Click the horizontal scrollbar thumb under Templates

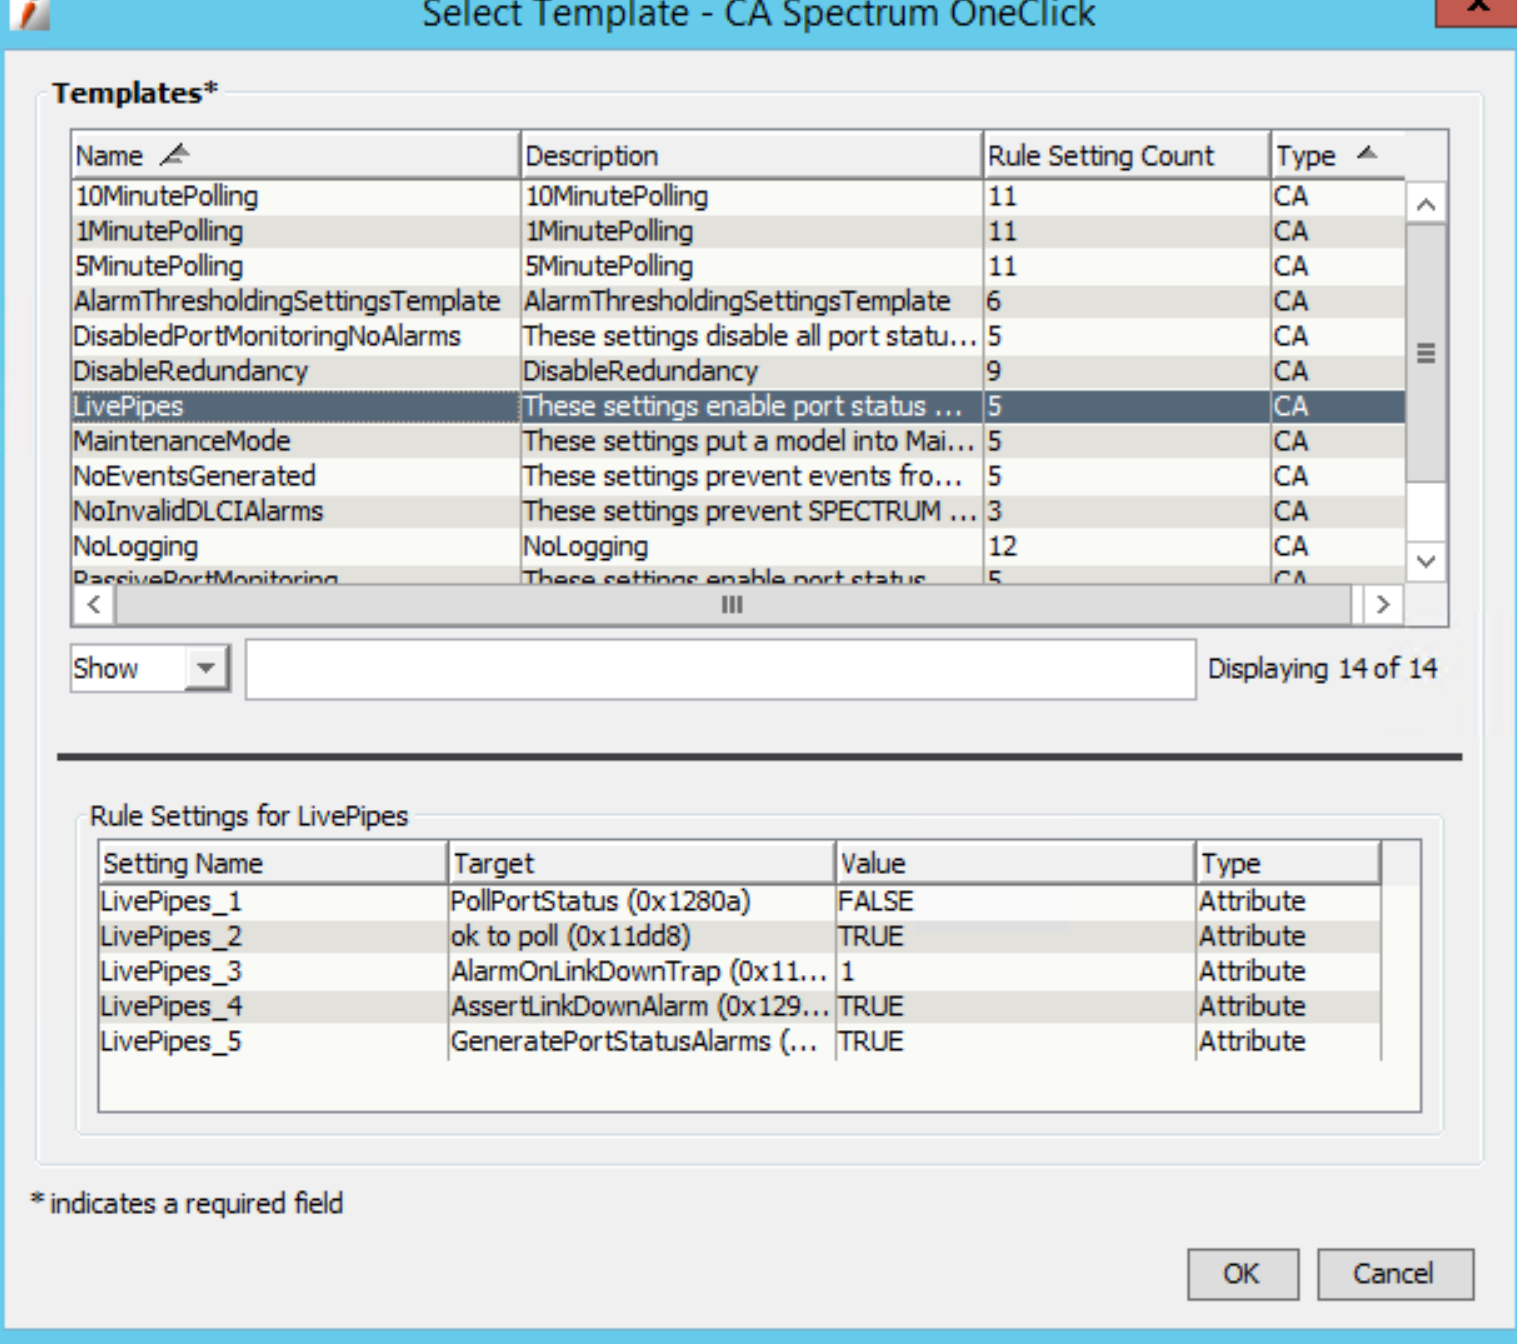pos(732,604)
